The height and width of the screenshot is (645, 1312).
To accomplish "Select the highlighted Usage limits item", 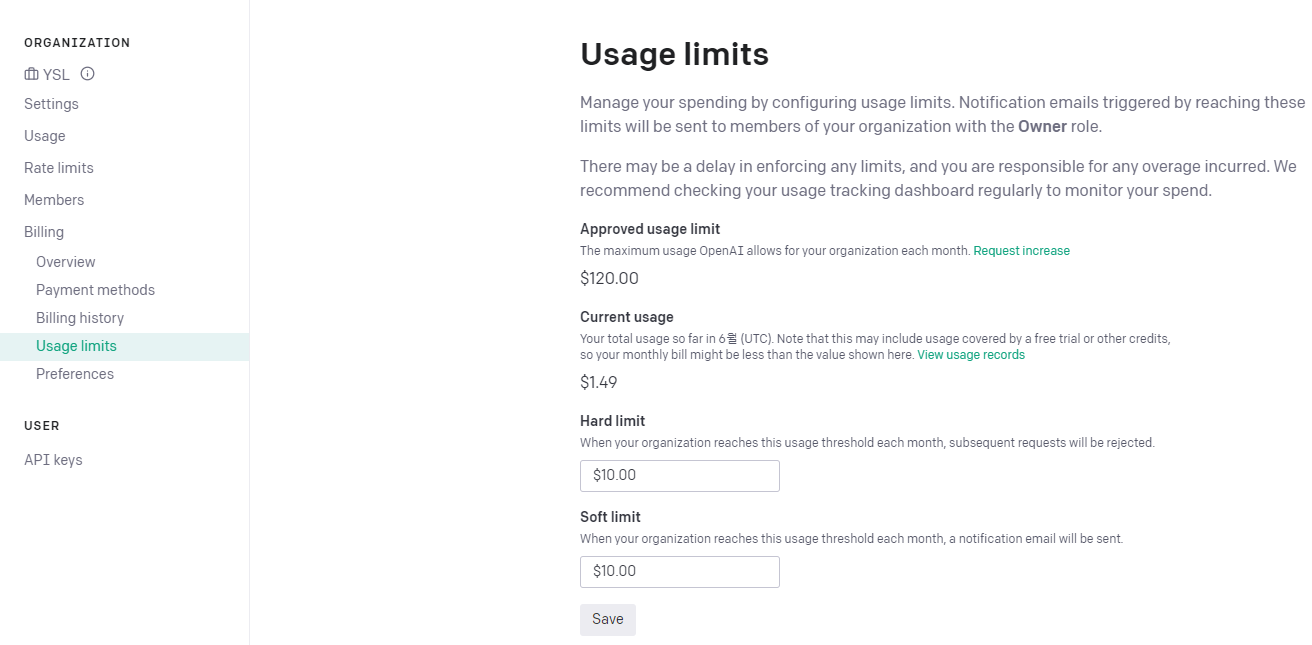I will (124, 346).
